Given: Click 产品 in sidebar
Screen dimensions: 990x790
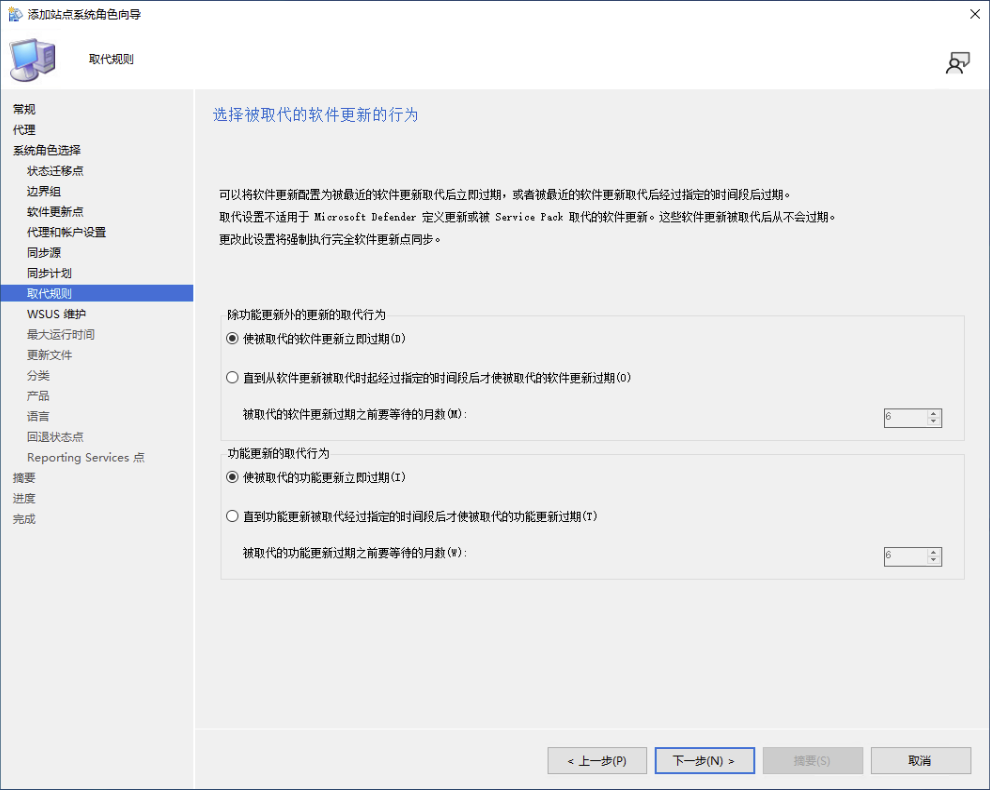Looking at the screenshot, I should pyautogui.click(x=38, y=396).
